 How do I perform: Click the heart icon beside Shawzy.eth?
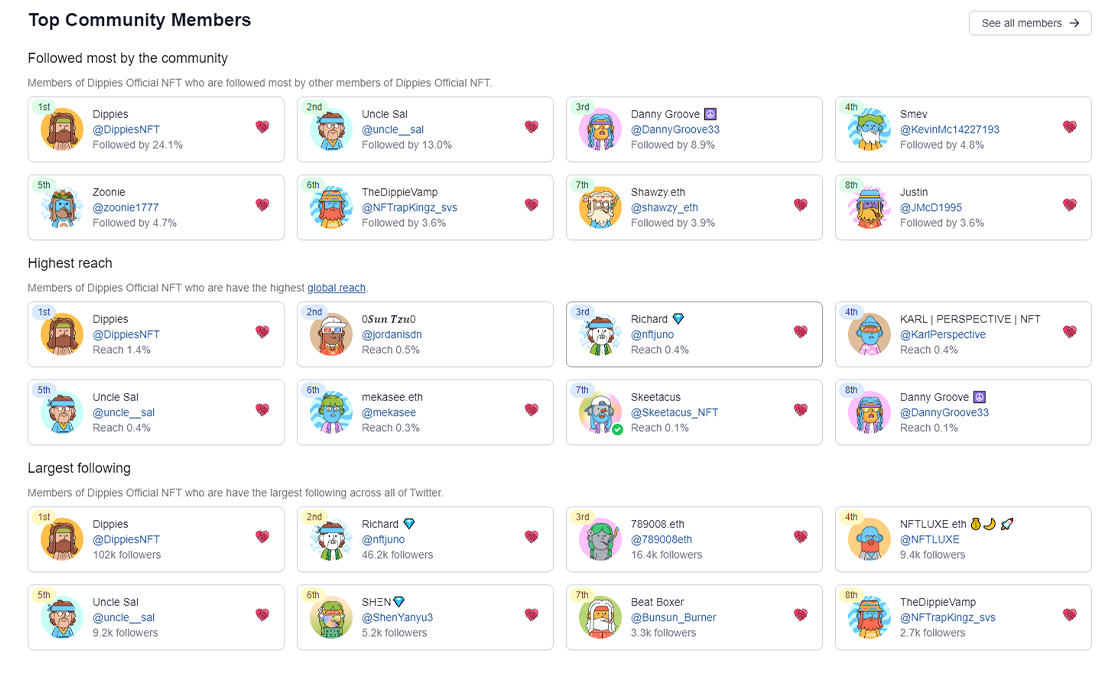coord(800,205)
